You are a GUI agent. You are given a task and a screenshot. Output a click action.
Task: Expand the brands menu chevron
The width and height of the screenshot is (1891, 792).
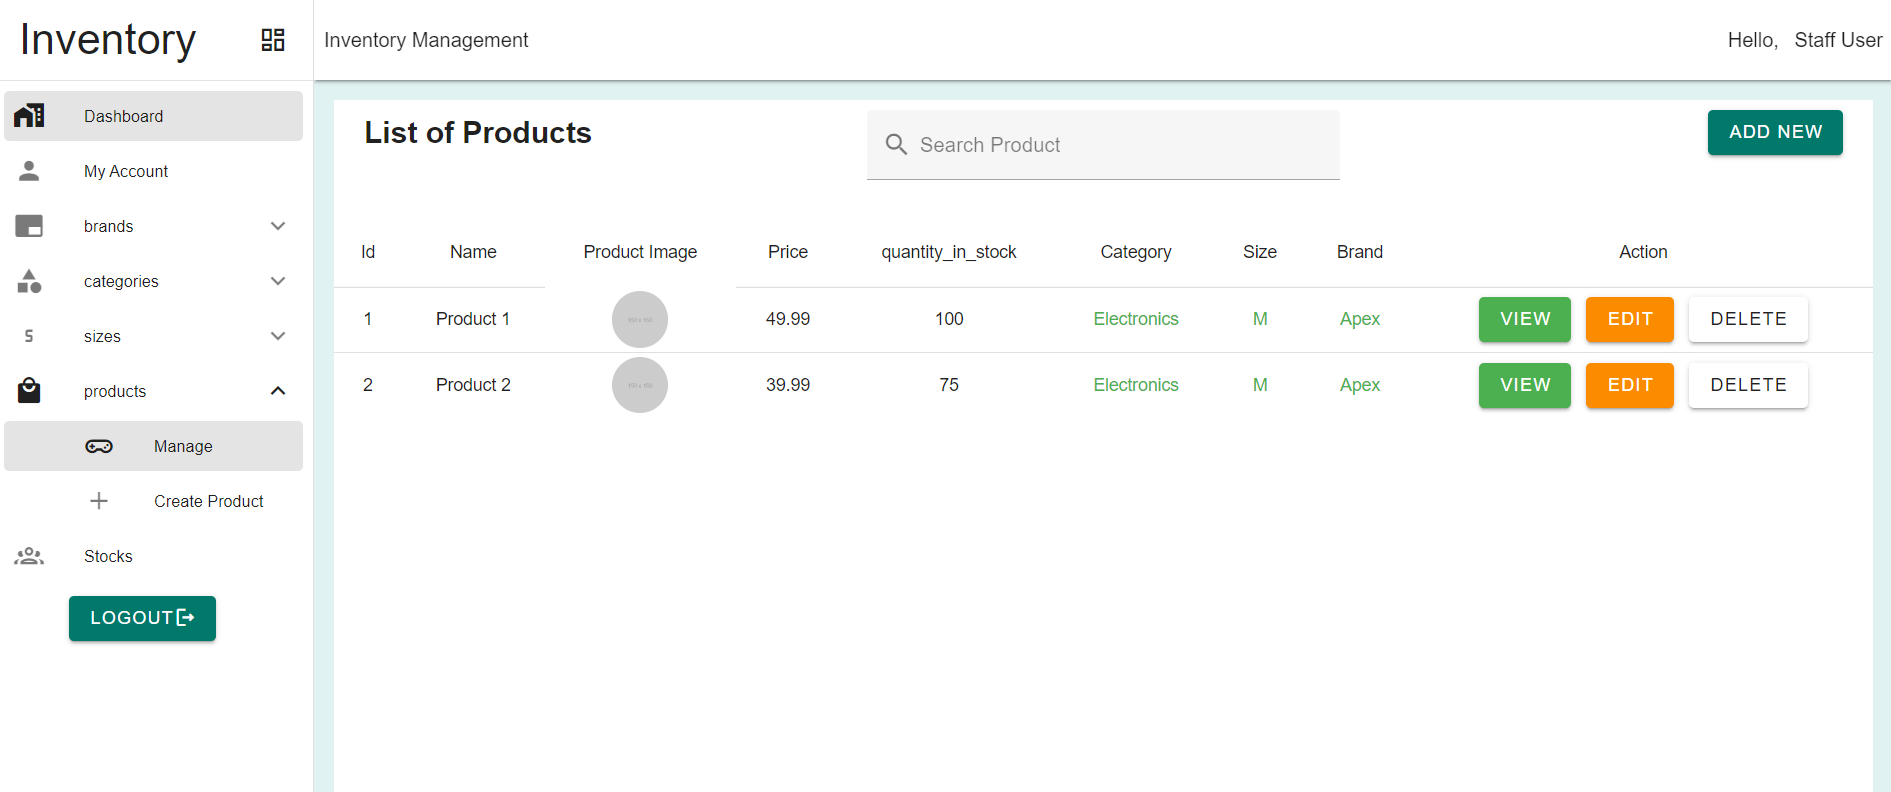coord(278,226)
